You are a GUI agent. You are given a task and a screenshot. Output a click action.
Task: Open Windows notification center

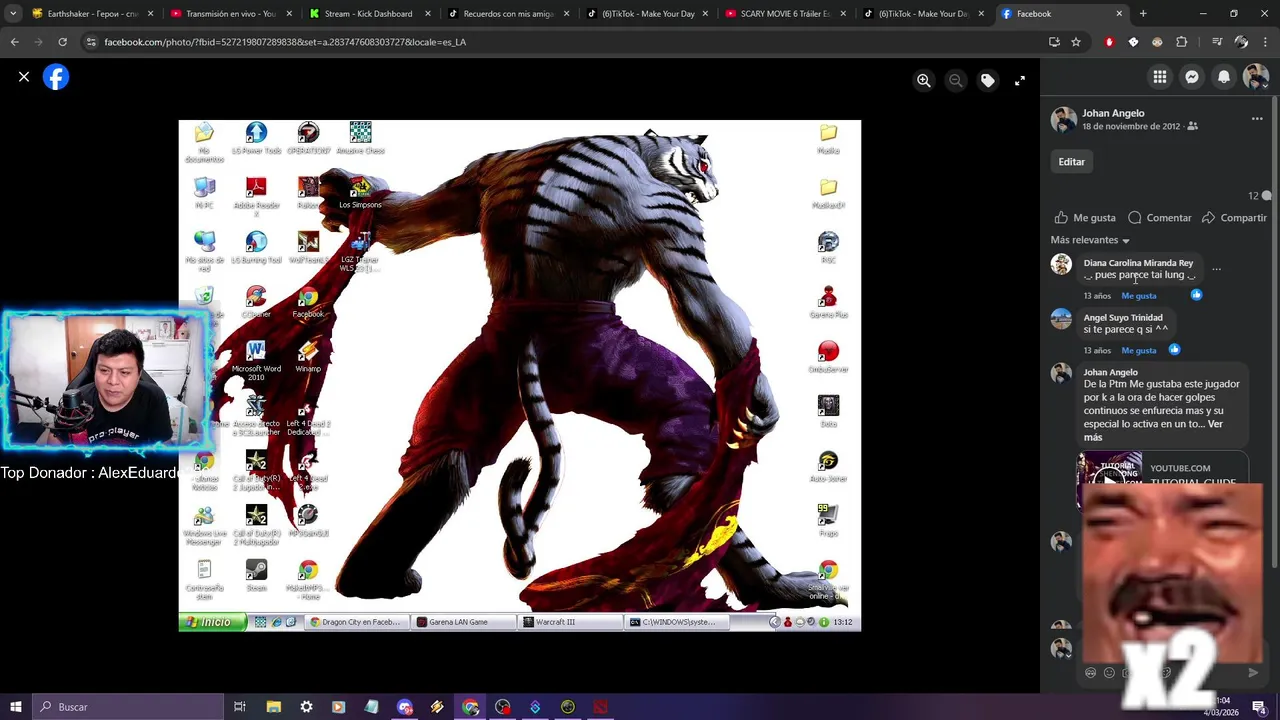click(1258, 708)
